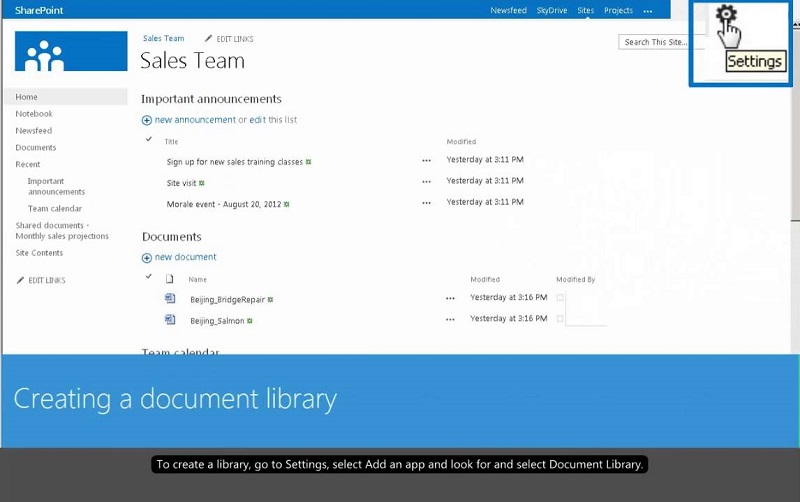Open ellipsis menu for Beijing_Salmon
Viewport: 800px width, 502px height.
pos(450,320)
